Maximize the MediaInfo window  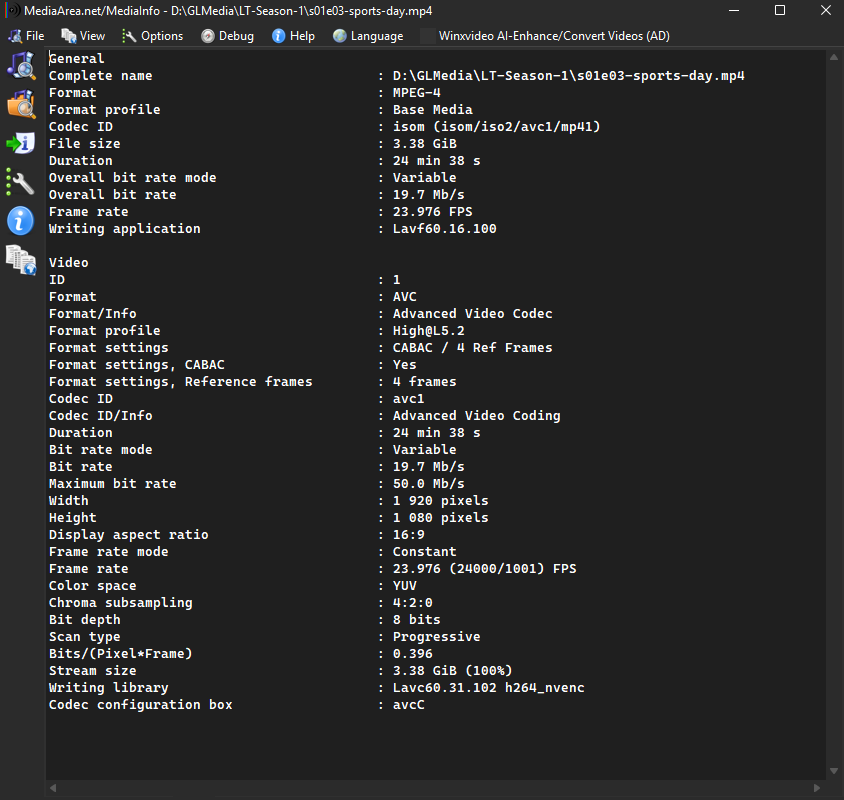780,11
